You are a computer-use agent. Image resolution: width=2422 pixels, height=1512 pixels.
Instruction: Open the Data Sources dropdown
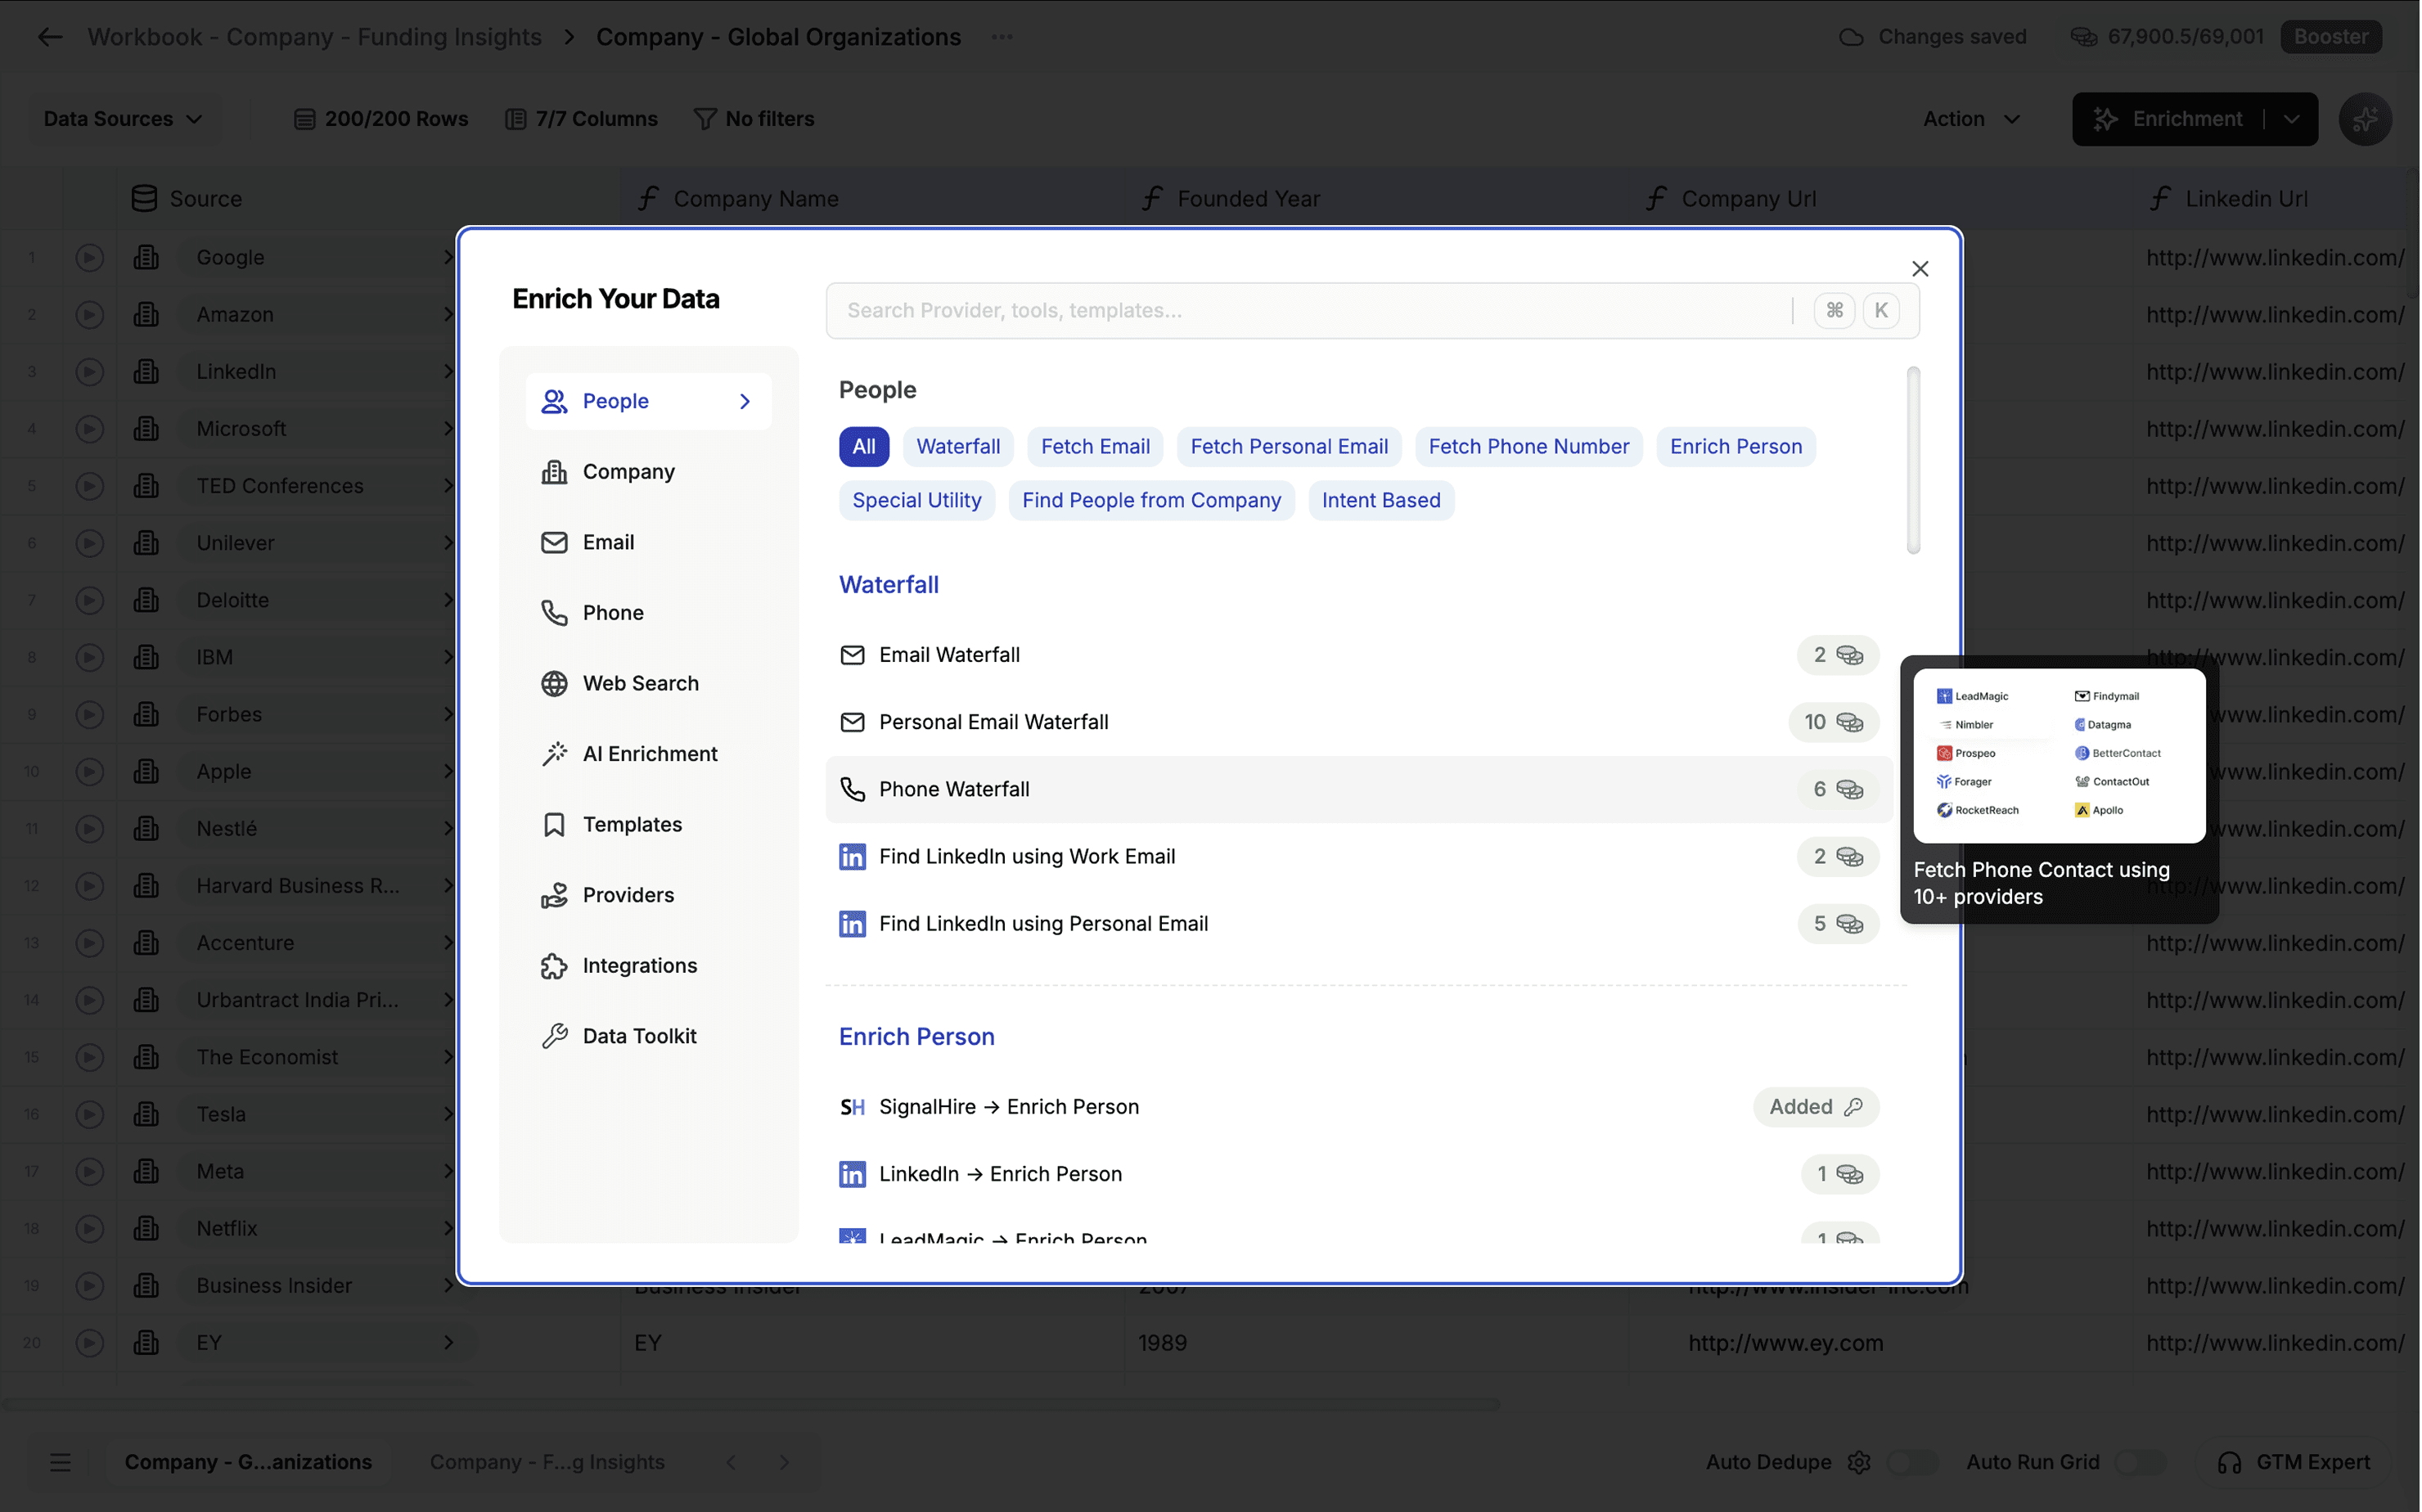(122, 119)
